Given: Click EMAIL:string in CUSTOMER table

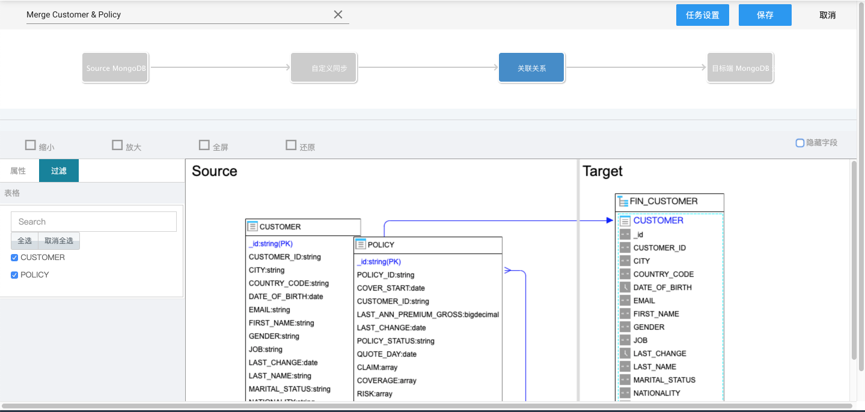Looking at the screenshot, I should click(269, 310).
